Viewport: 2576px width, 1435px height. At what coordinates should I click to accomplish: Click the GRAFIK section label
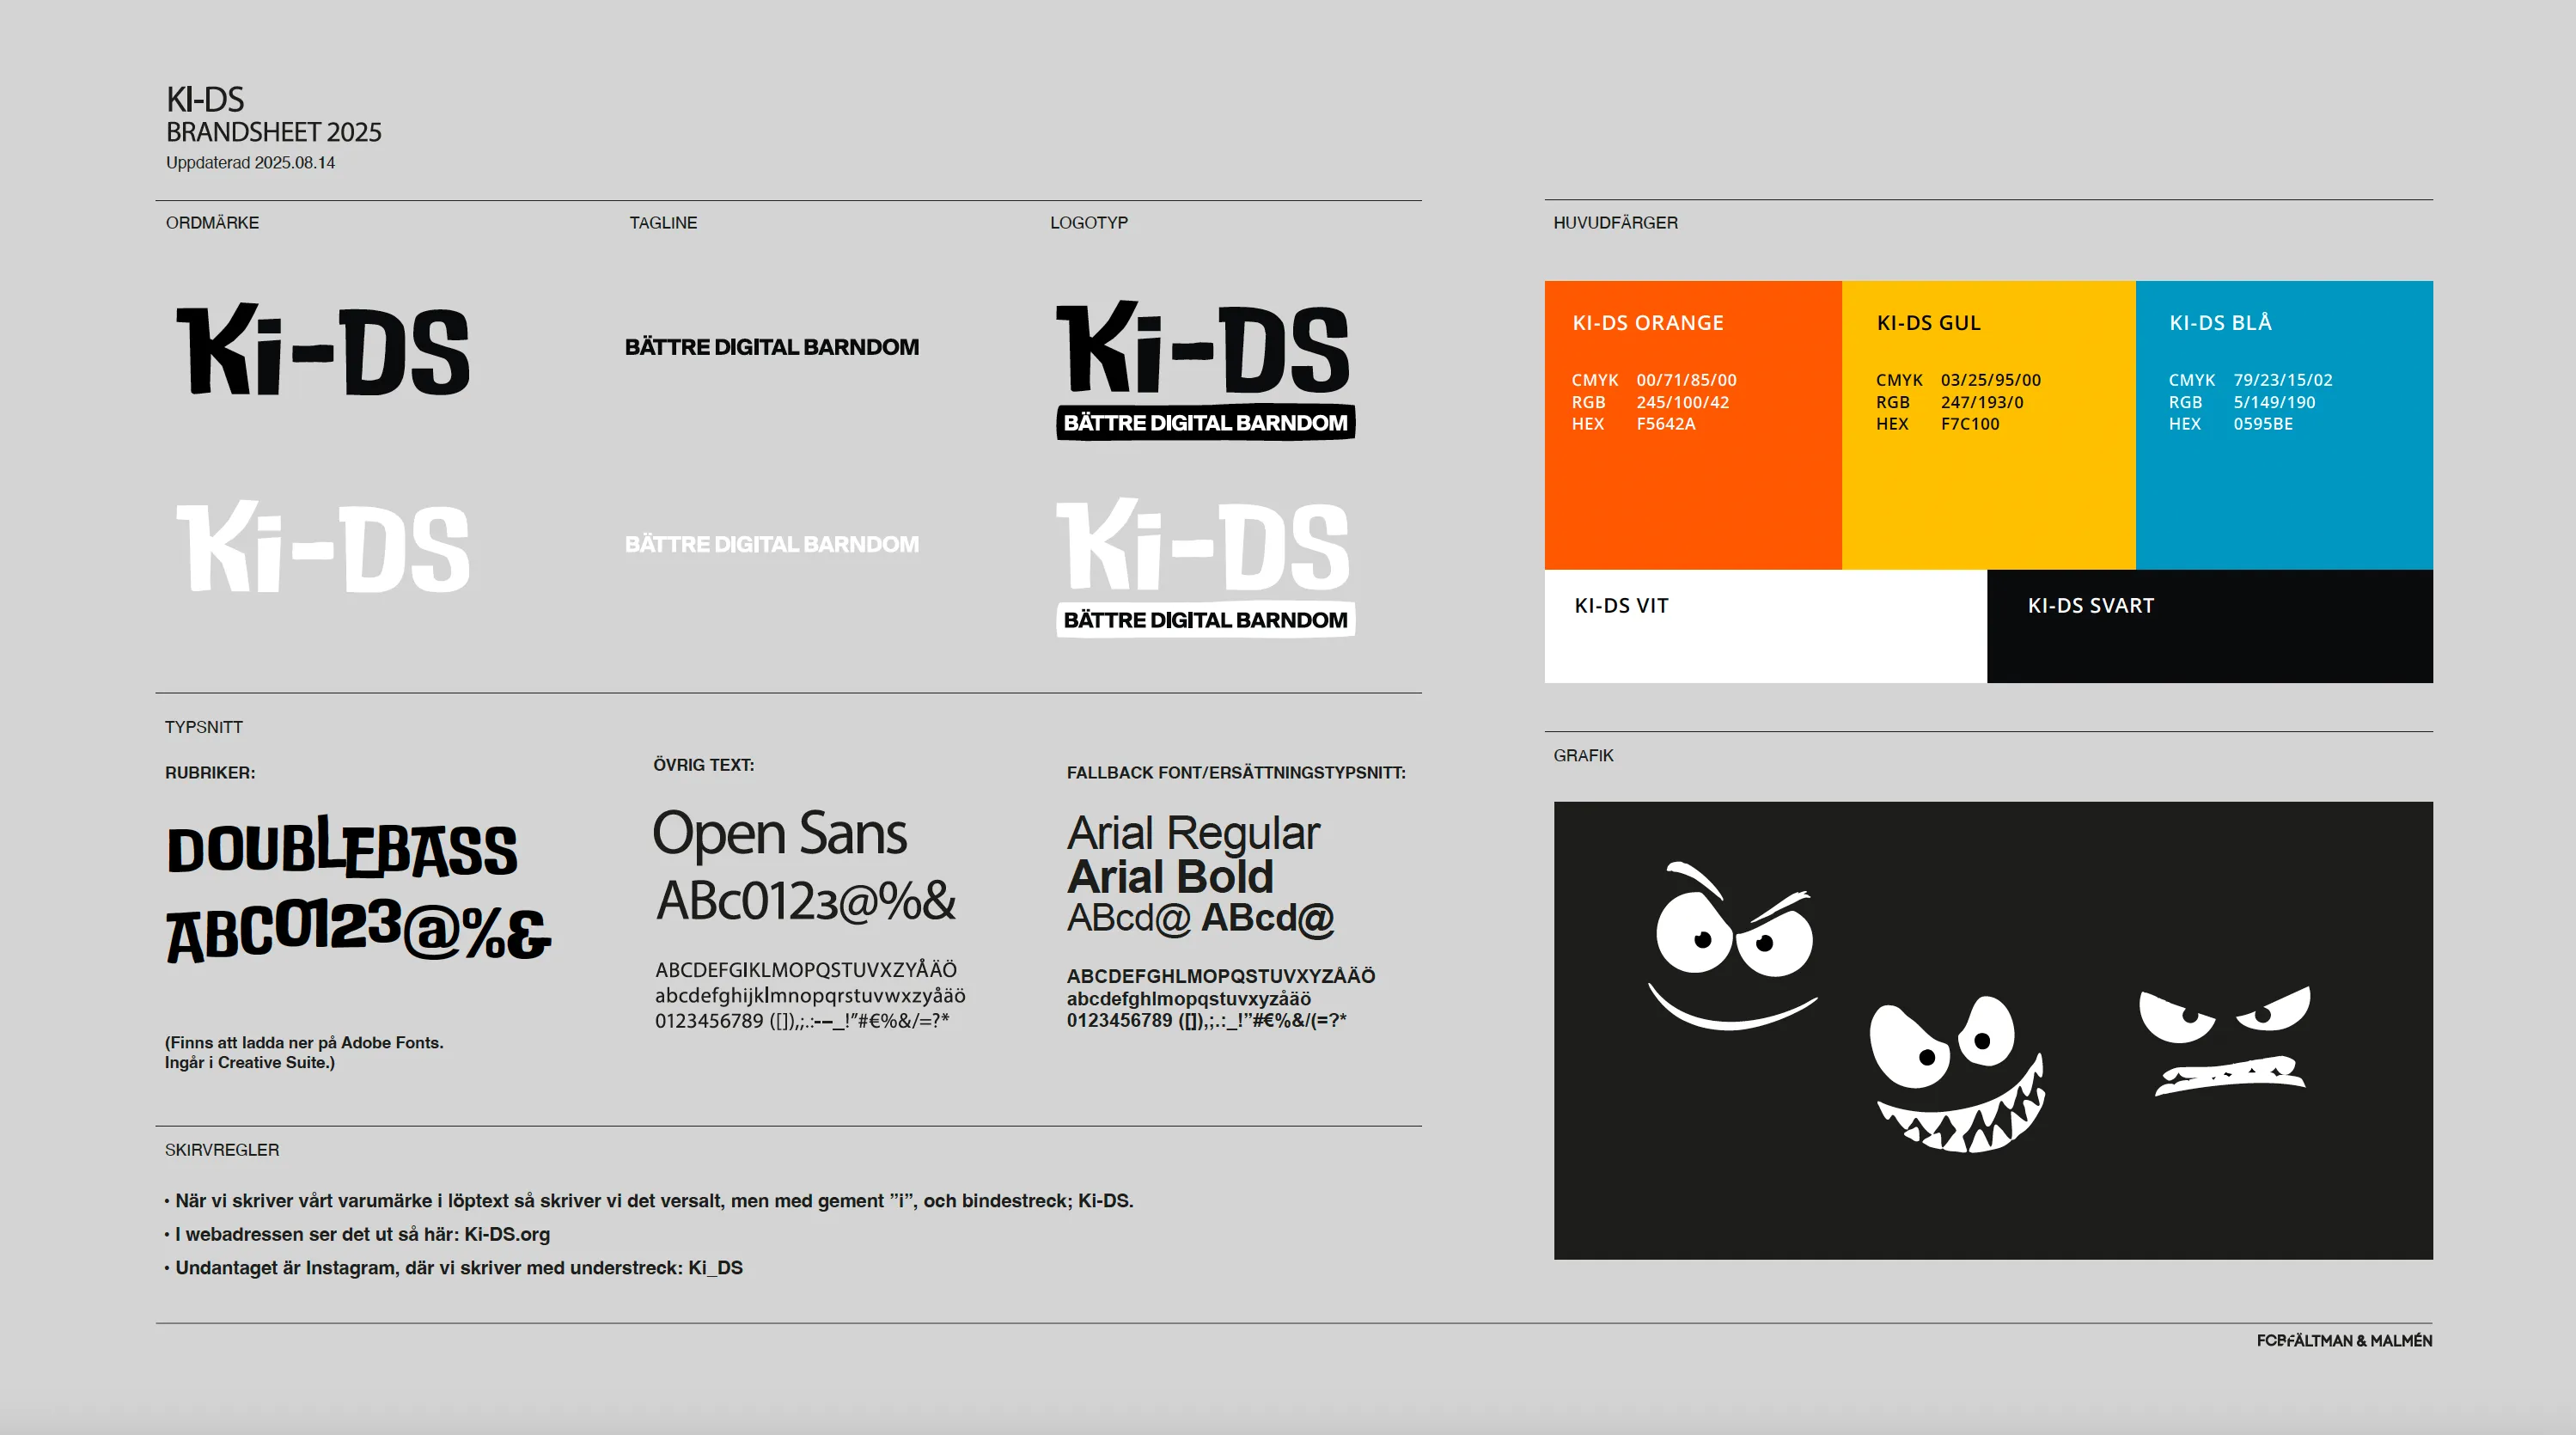pyautogui.click(x=1584, y=756)
